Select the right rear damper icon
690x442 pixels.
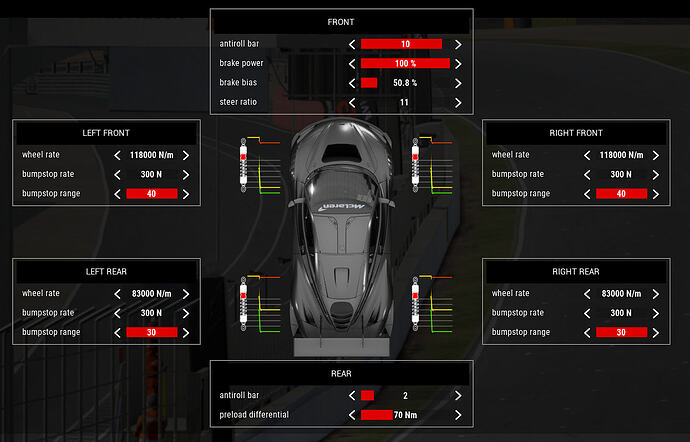(x=415, y=304)
